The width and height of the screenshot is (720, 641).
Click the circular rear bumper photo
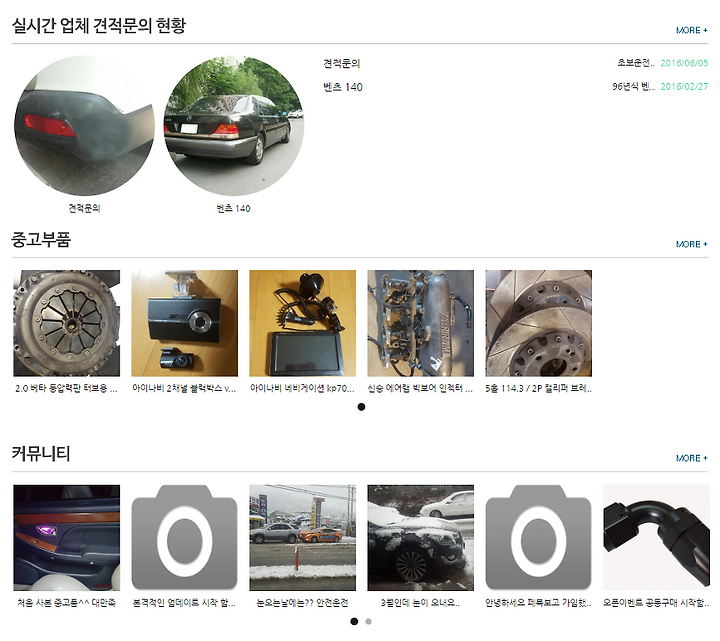tap(84, 126)
